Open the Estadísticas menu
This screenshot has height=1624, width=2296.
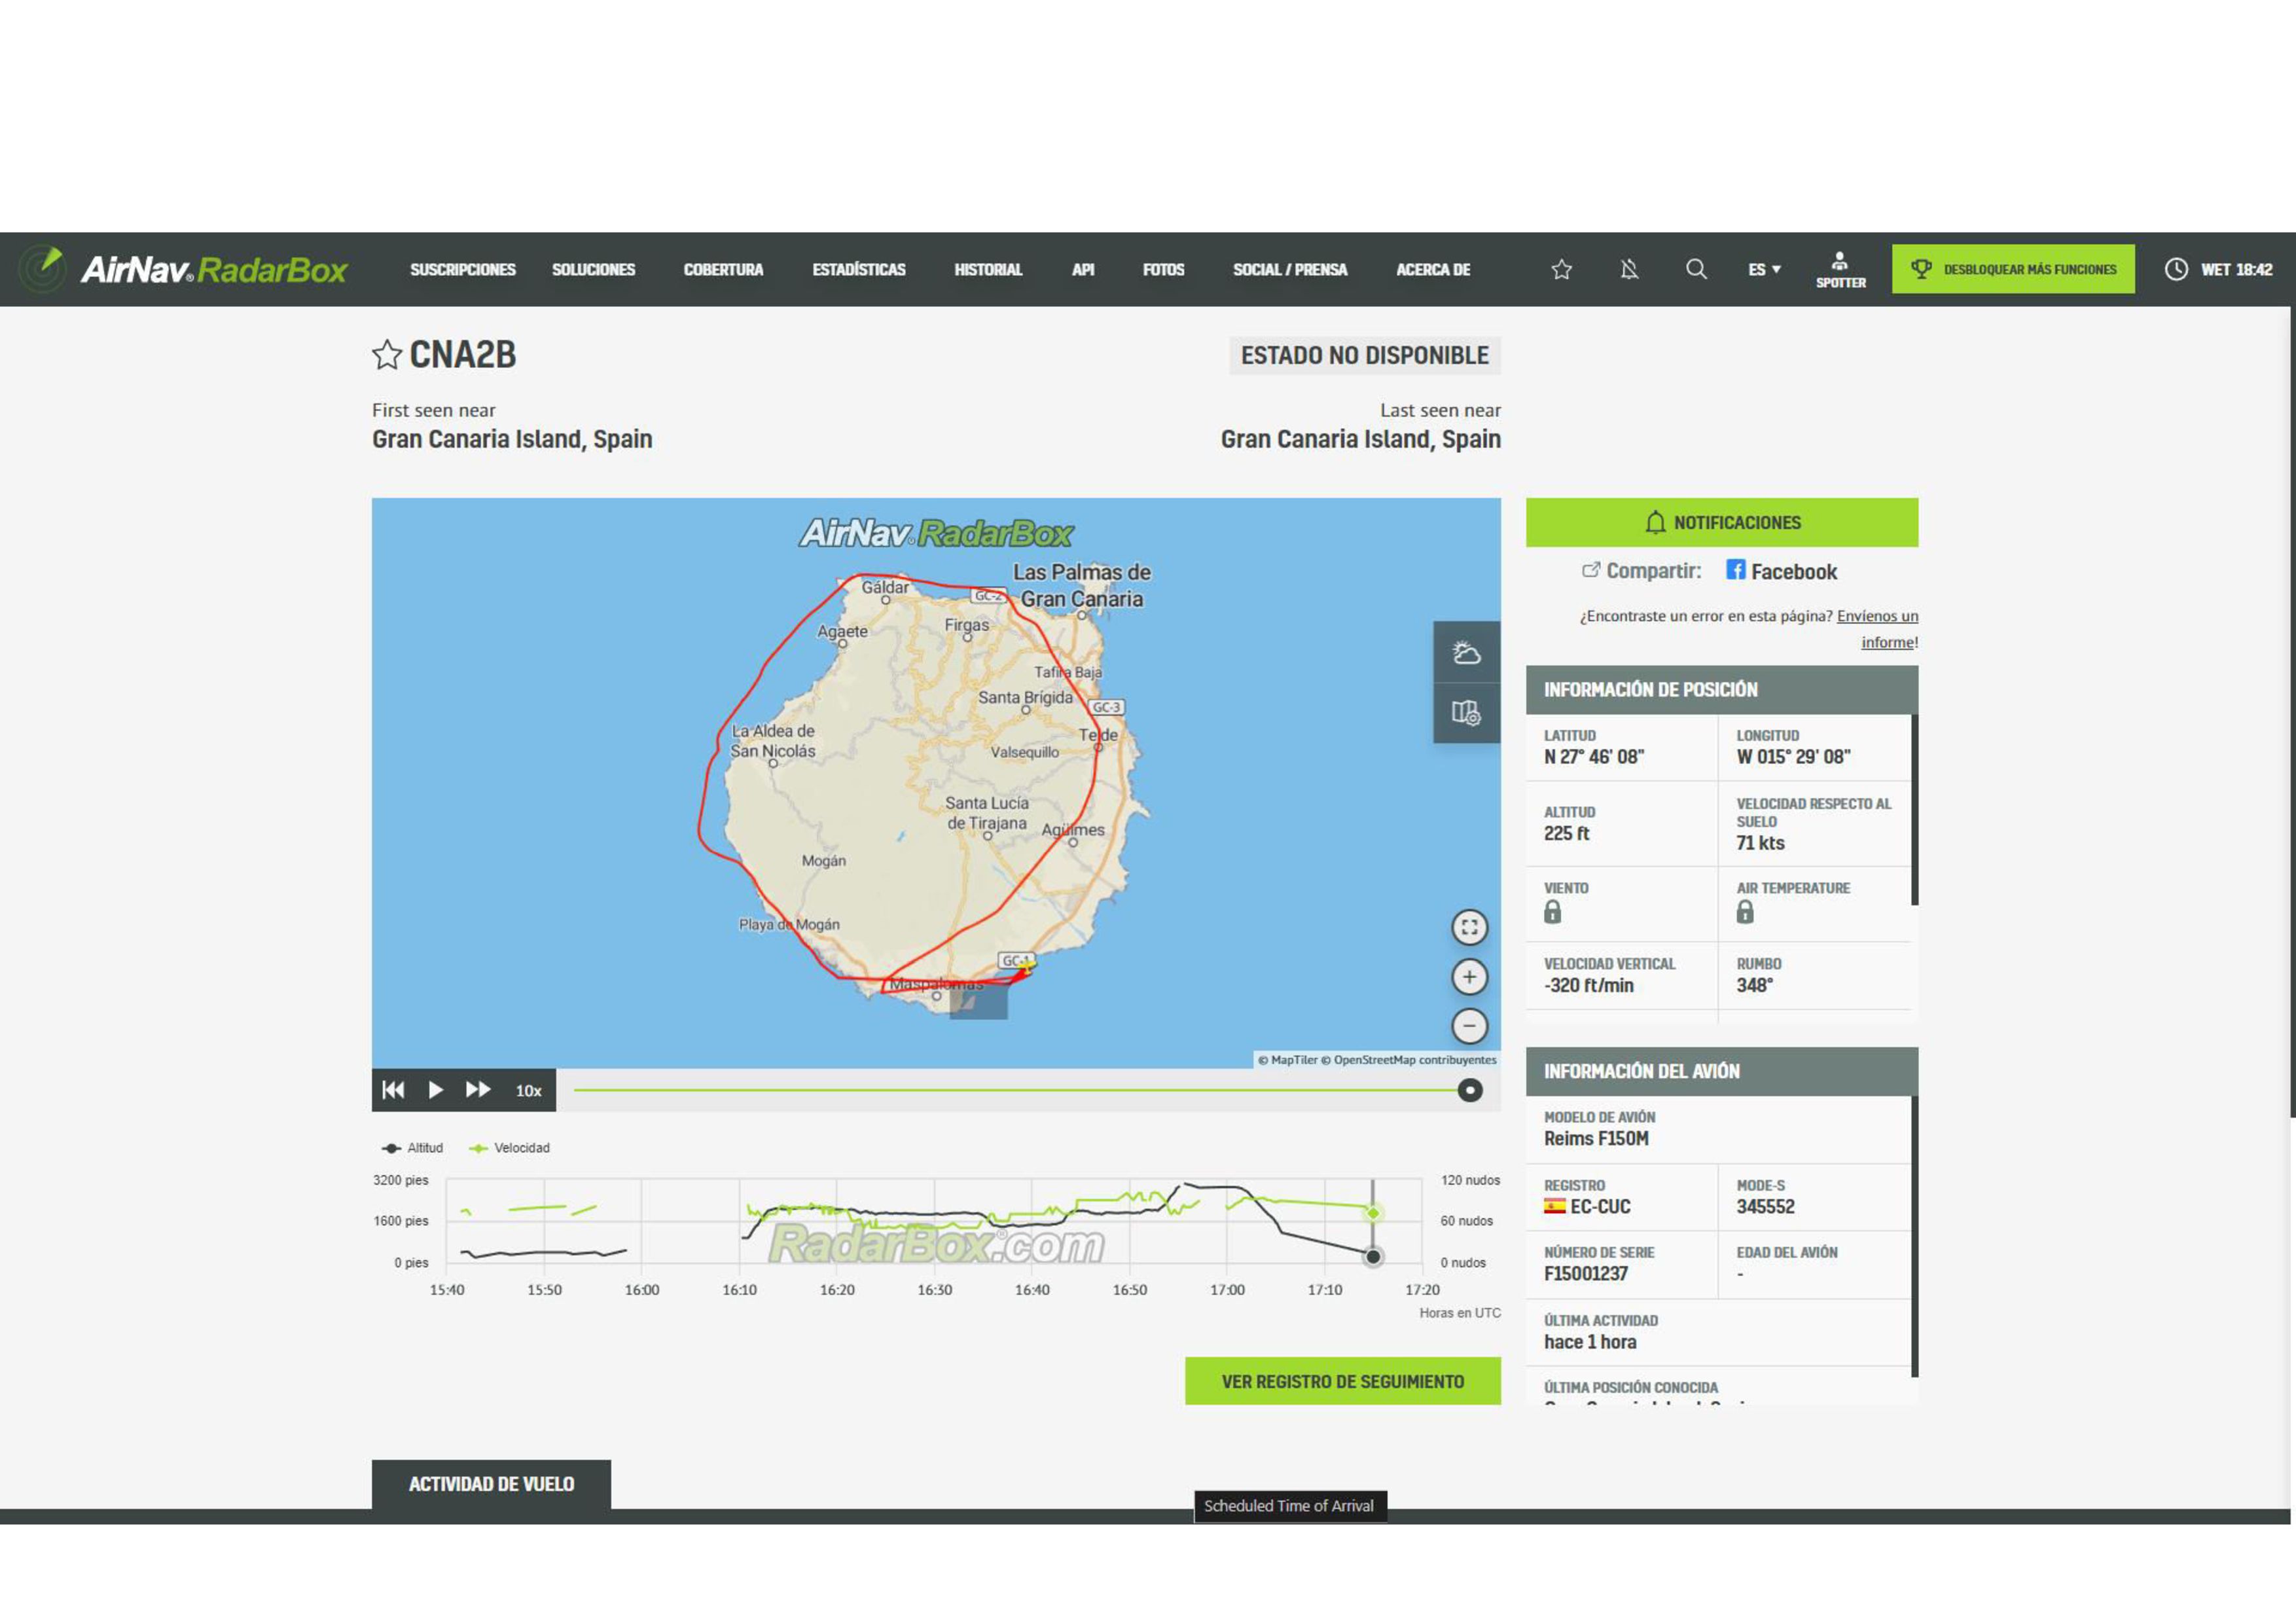coord(858,269)
